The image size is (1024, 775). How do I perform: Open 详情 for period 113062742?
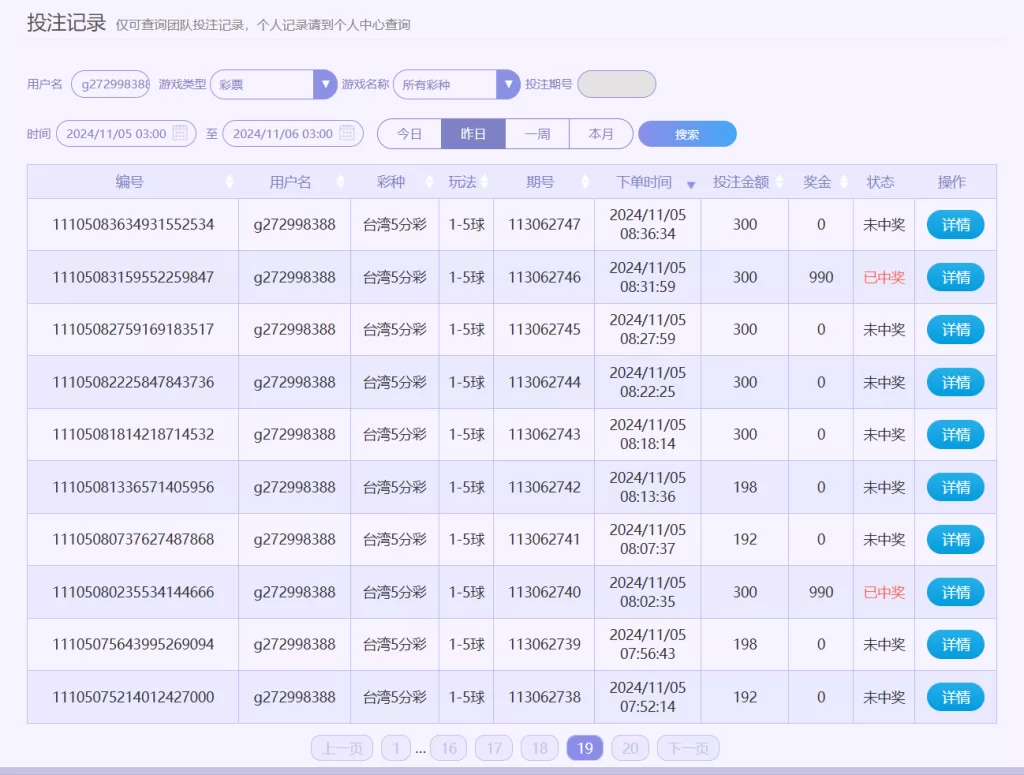click(955, 487)
